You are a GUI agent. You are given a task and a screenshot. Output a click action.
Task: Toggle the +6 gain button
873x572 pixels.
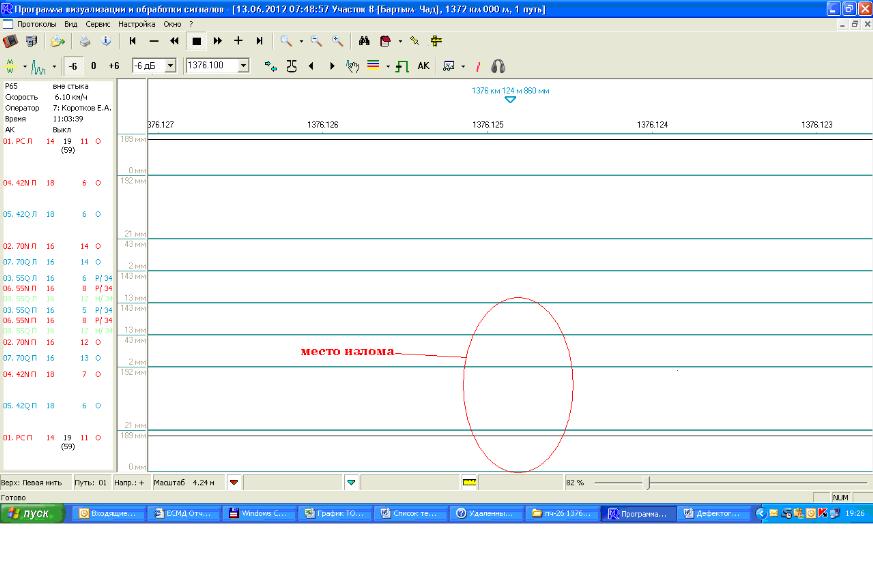click(x=114, y=66)
